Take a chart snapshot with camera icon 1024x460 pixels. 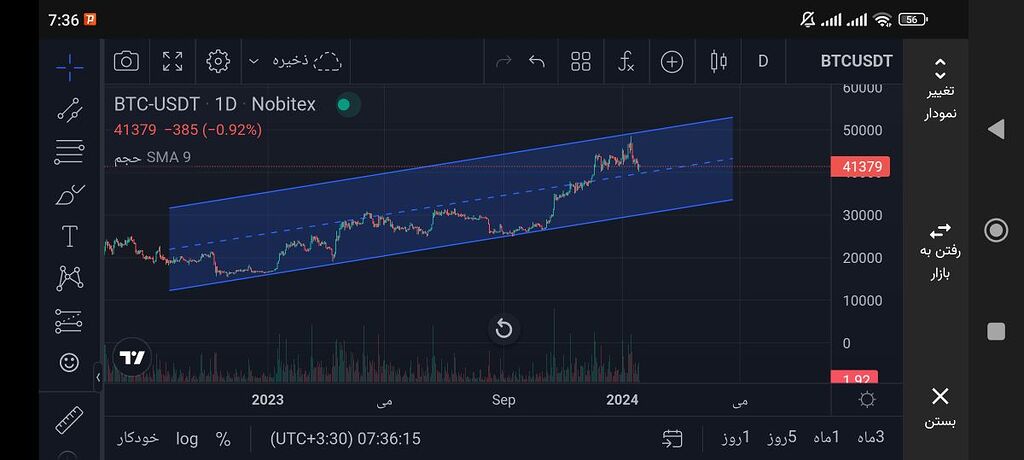126,61
